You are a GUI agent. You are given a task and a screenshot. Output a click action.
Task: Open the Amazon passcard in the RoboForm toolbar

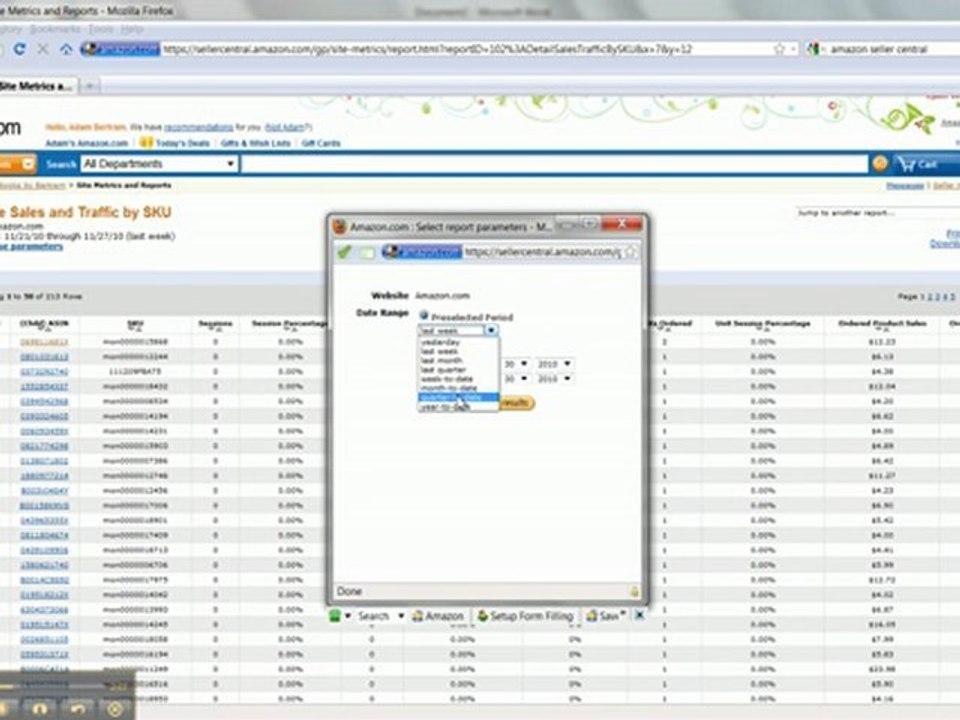pyautogui.click(x=438, y=616)
